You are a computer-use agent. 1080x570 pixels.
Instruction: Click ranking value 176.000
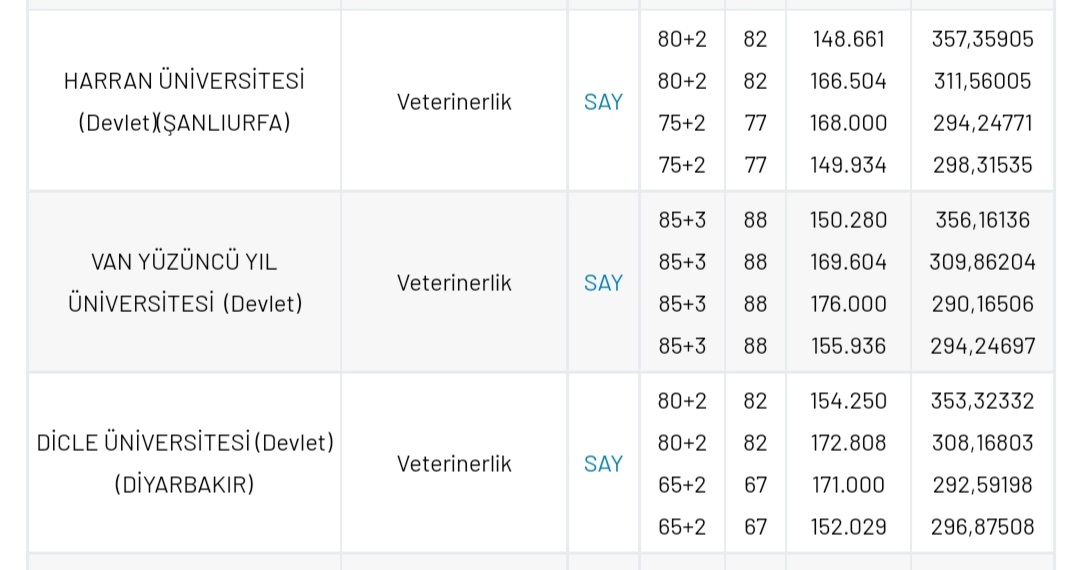click(x=848, y=304)
